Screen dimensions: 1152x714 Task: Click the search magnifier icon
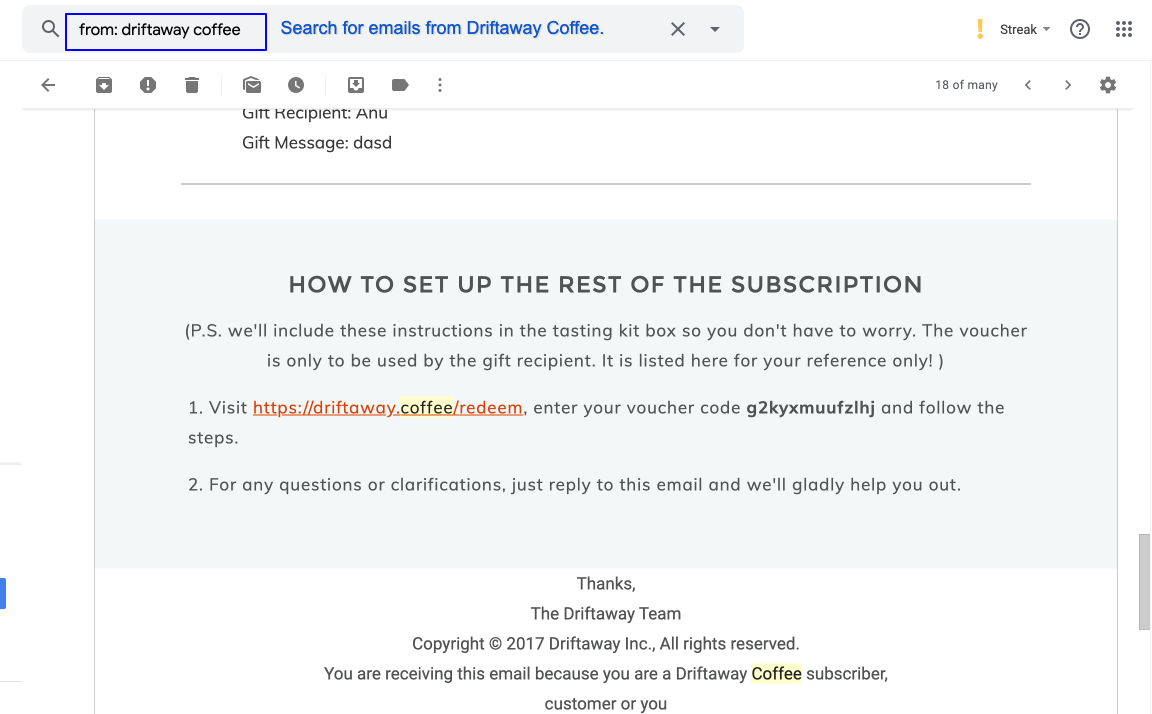pos(49,29)
